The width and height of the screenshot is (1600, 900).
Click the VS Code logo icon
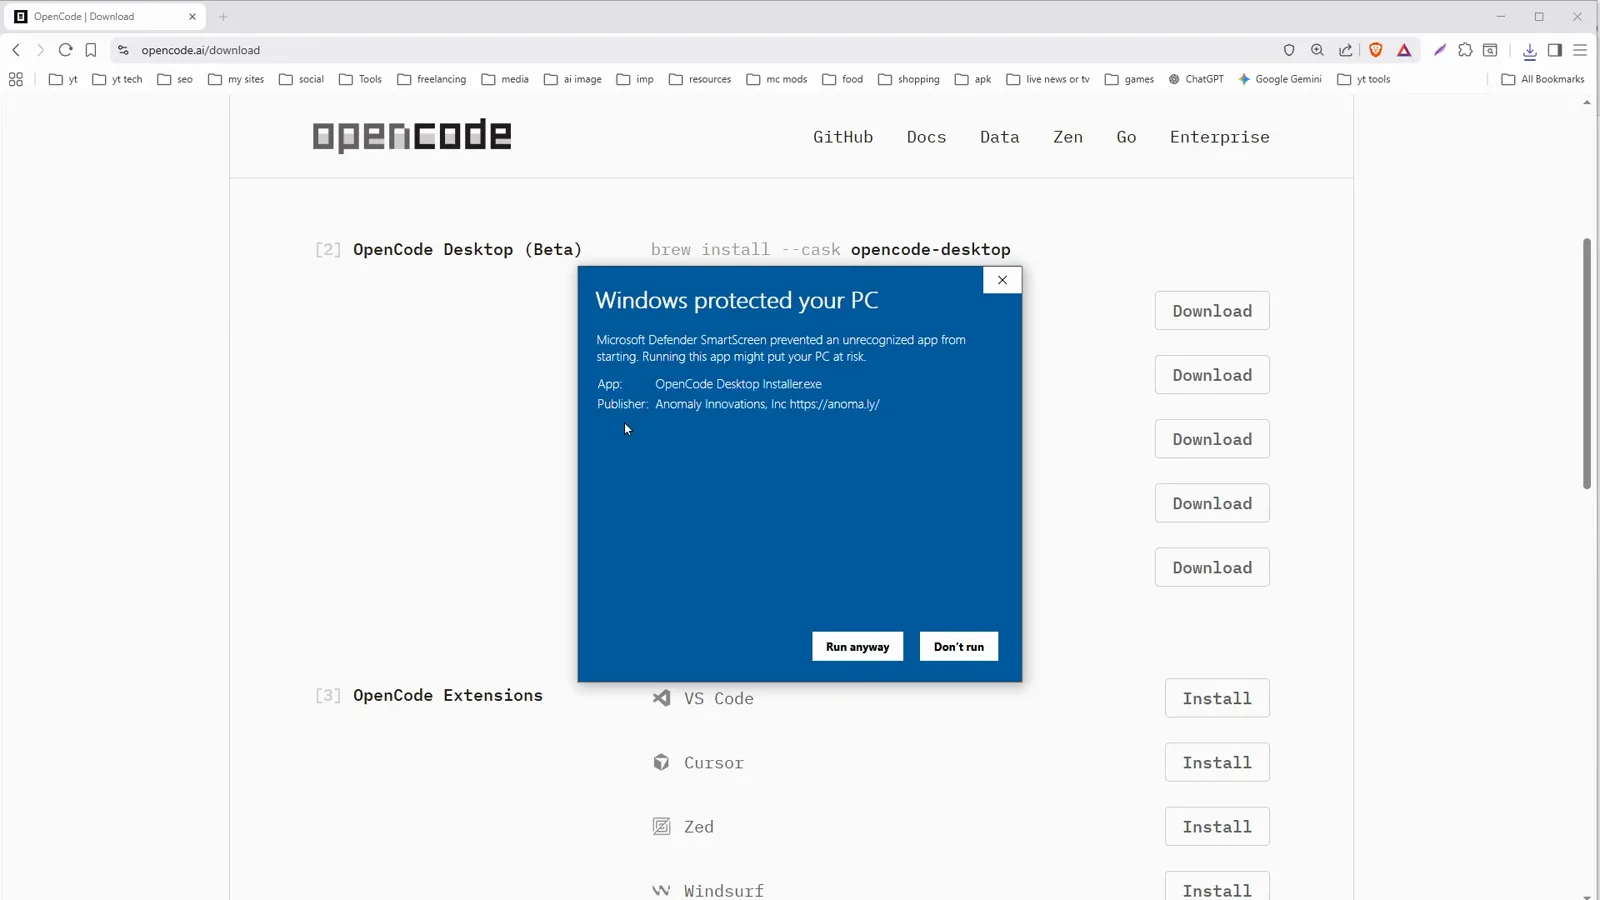pos(661,698)
